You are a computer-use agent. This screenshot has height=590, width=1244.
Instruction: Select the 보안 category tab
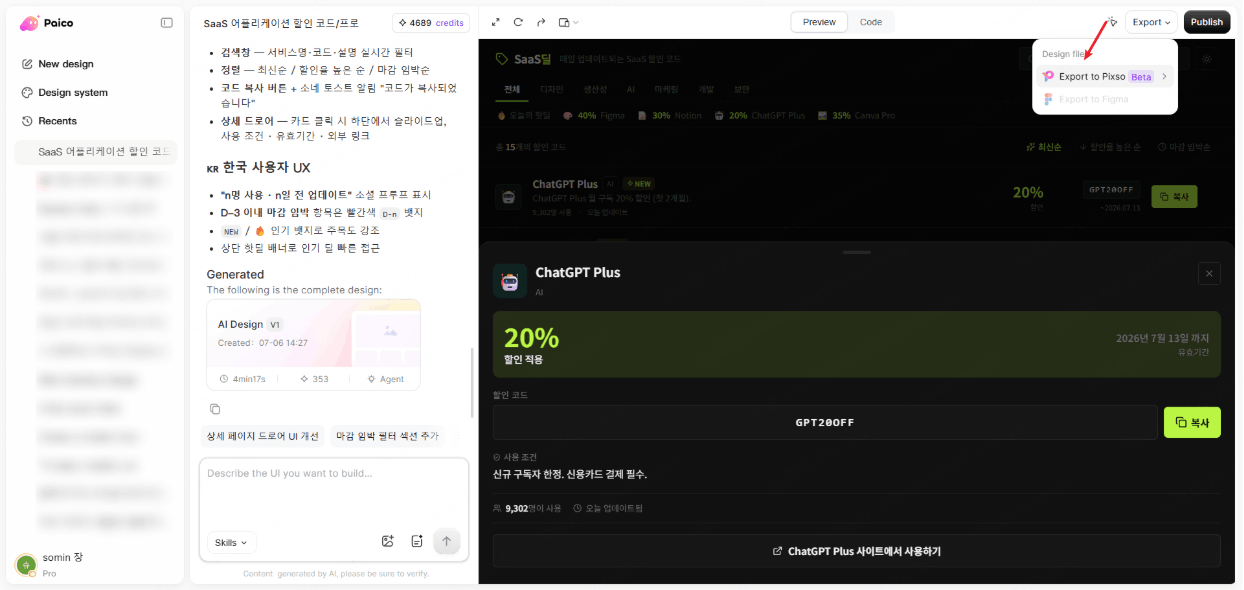click(742, 89)
